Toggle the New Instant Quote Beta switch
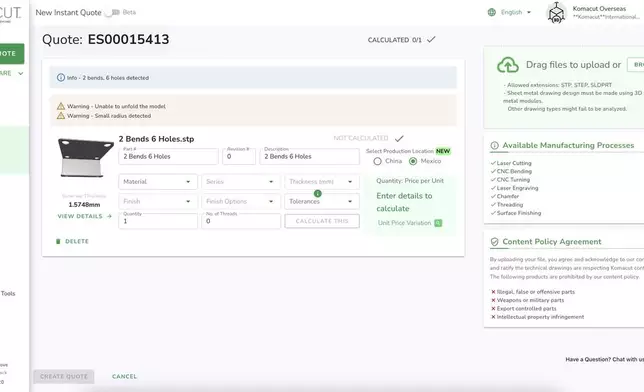This screenshot has height=392, width=644. [x=112, y=13]
